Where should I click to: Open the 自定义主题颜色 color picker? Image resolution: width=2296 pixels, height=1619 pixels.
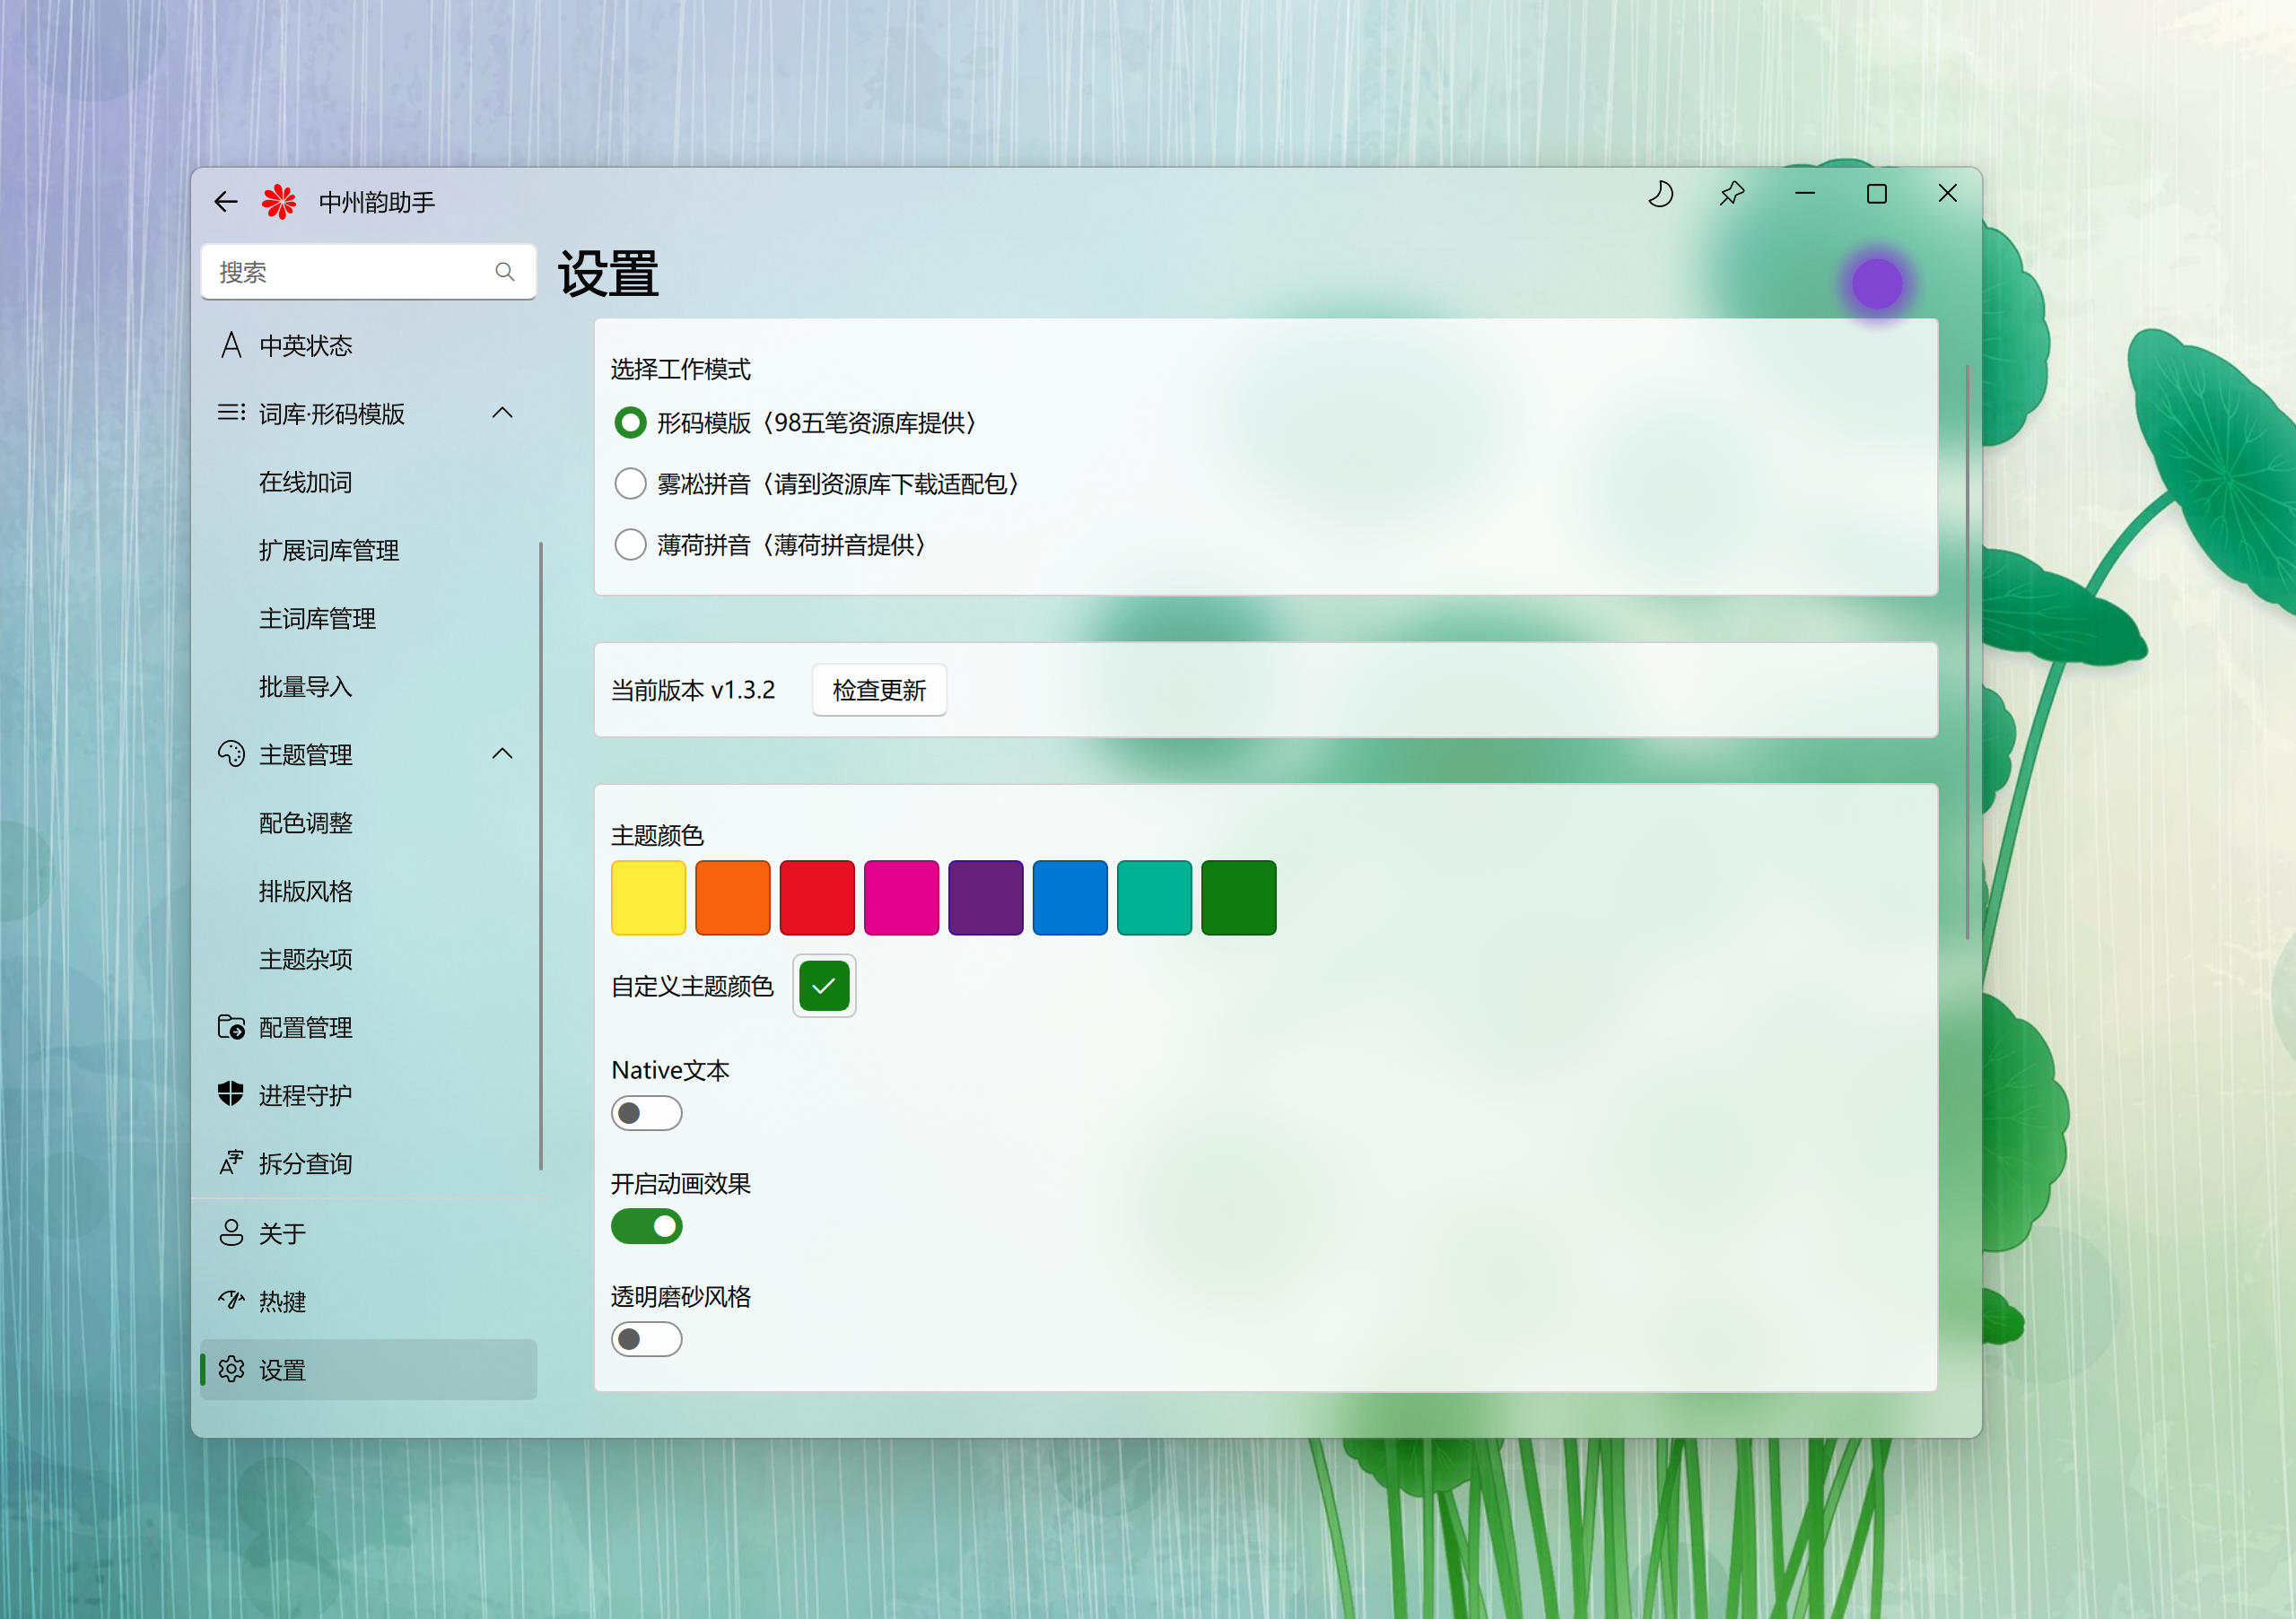click(824, 986)
